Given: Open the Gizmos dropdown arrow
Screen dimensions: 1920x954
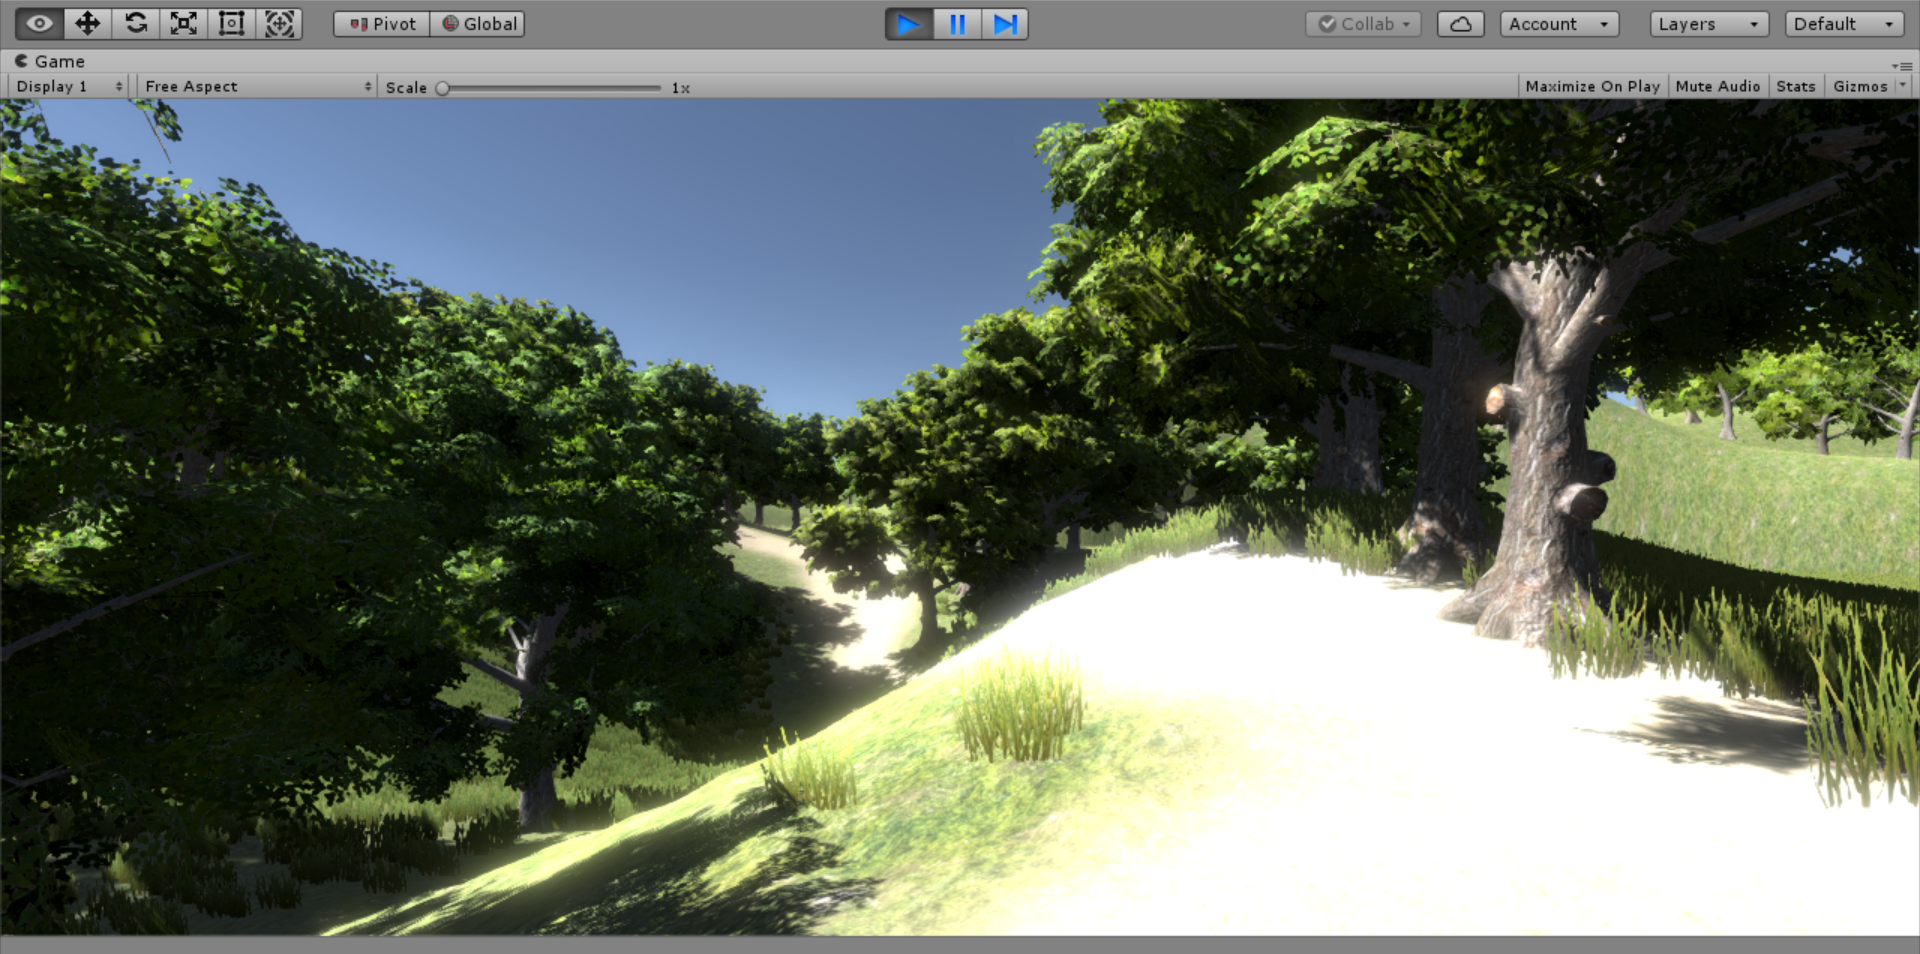Looking at the screenshot, I should pos(1903,86).
